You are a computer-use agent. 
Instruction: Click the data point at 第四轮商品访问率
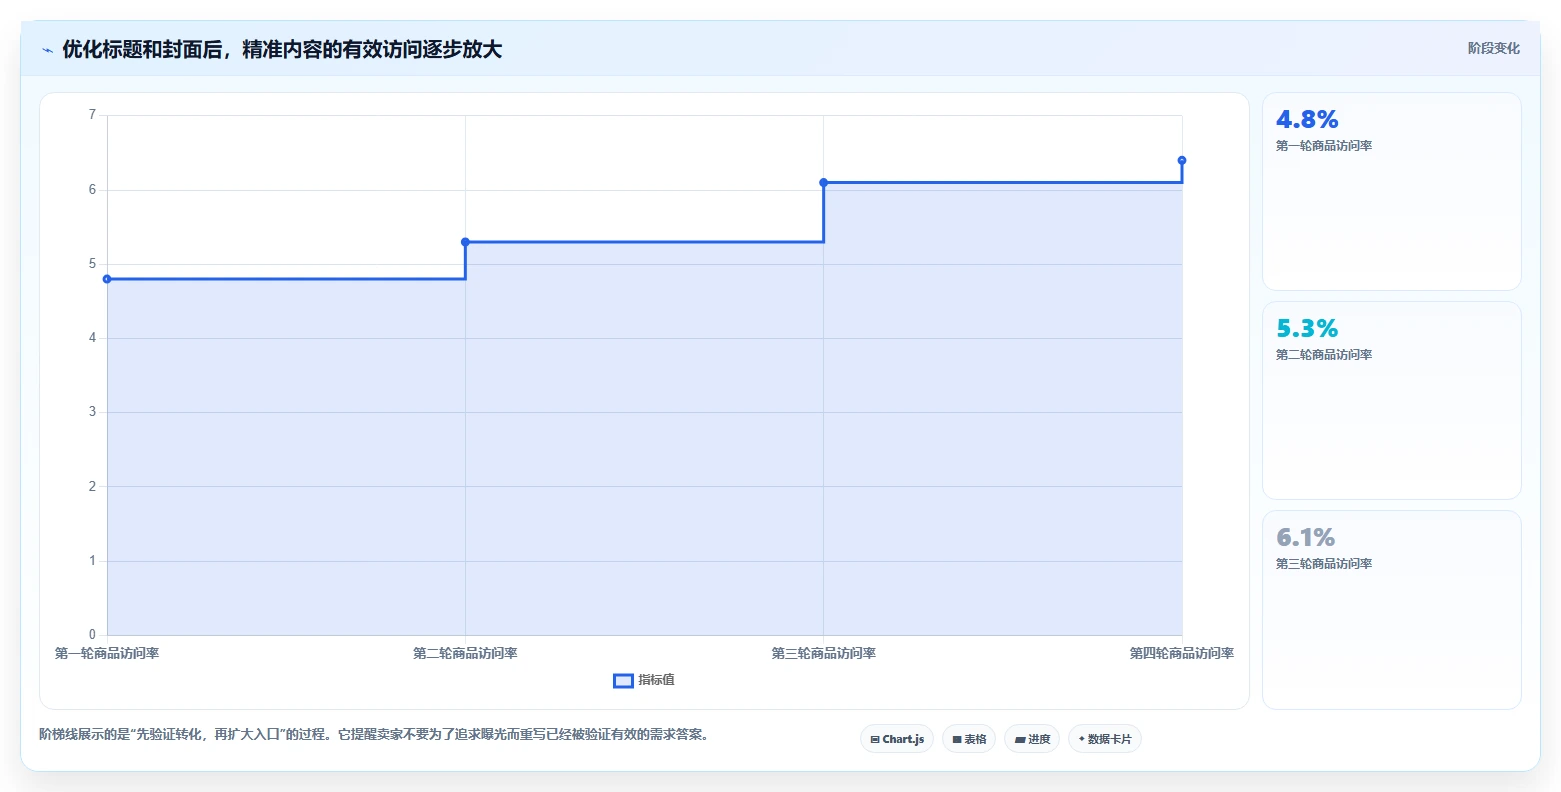(1182, 160)
